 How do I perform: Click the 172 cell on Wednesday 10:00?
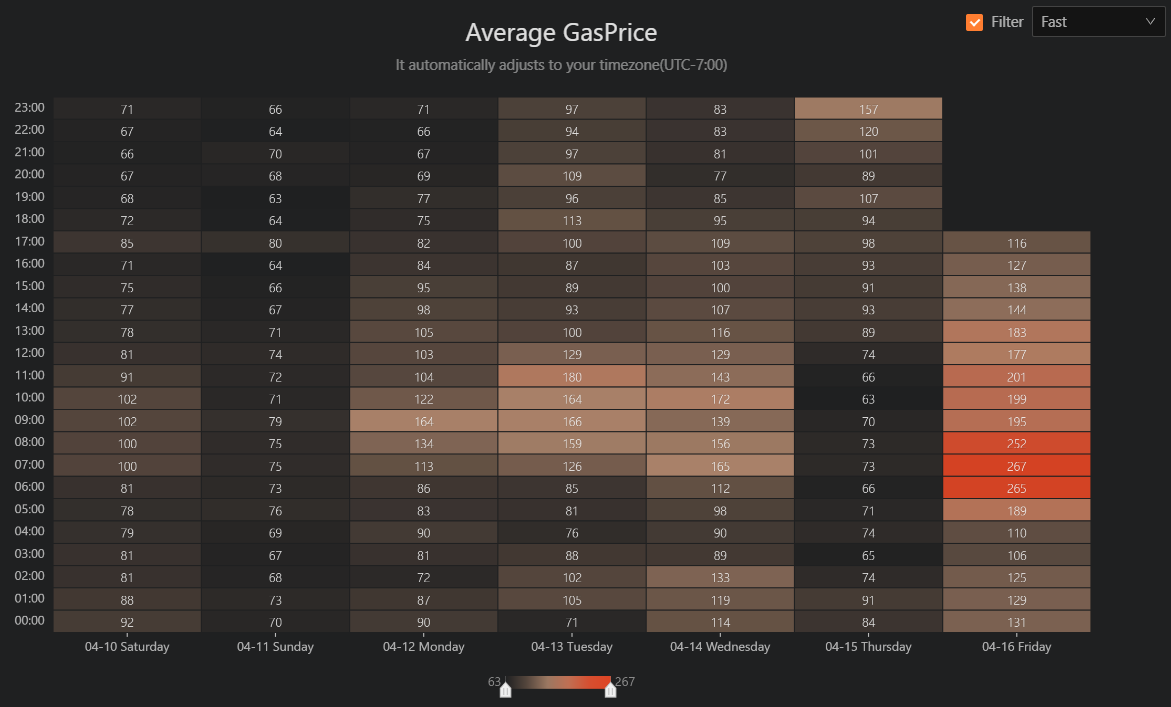pos(720,399)
